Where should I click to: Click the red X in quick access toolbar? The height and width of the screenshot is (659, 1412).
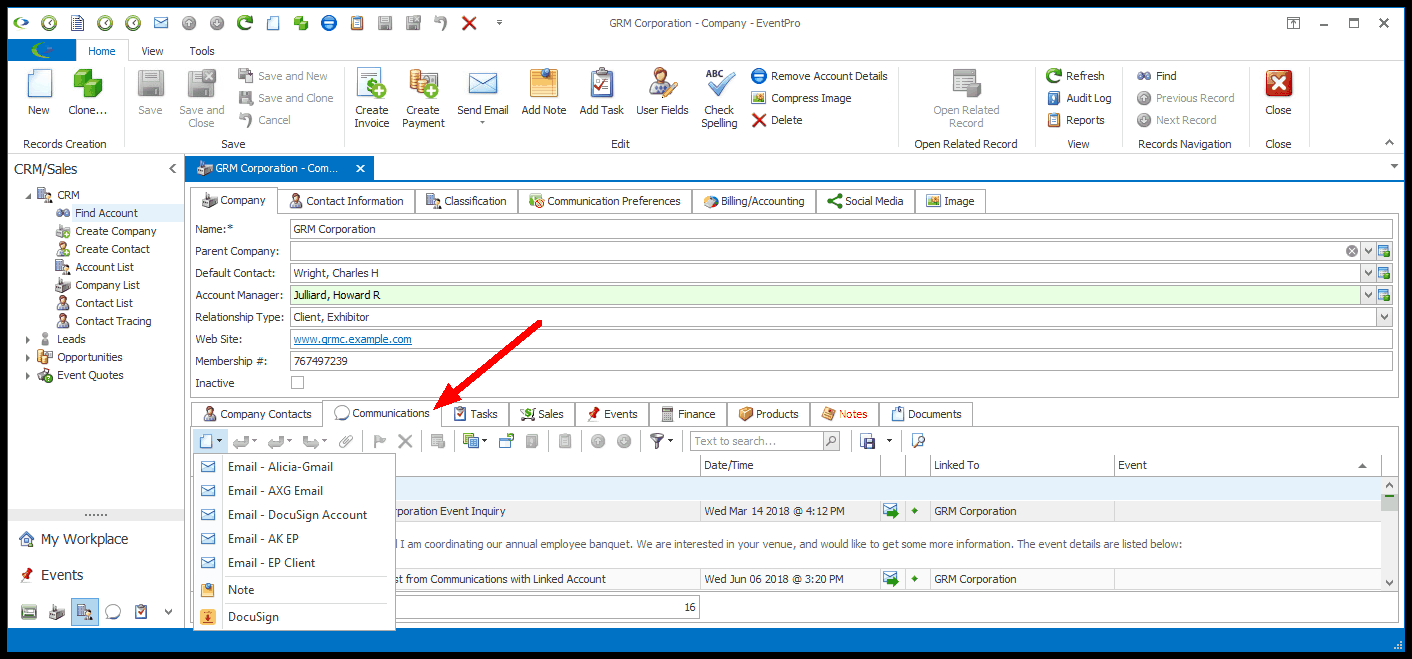[469, 23]
